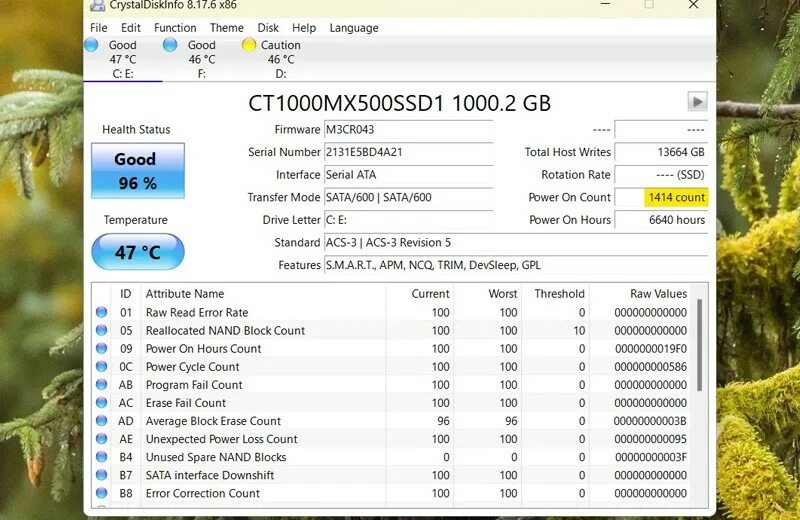
Task: Click the blue status dot for drive F:
Action: [170, 45]
